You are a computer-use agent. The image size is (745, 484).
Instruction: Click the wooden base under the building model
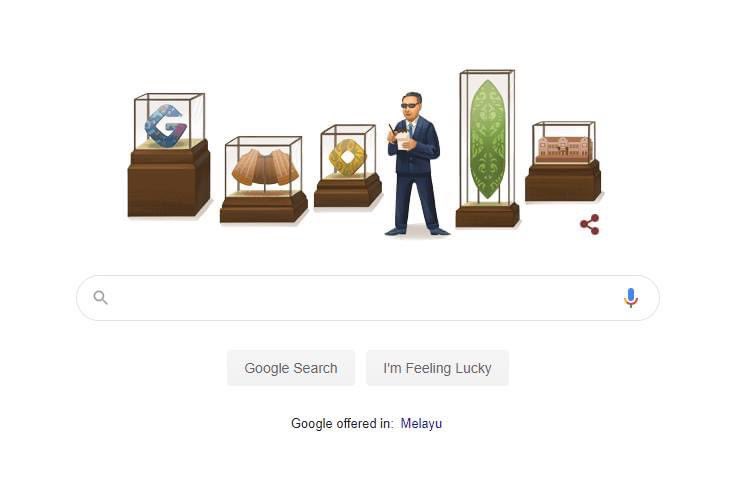563,181
